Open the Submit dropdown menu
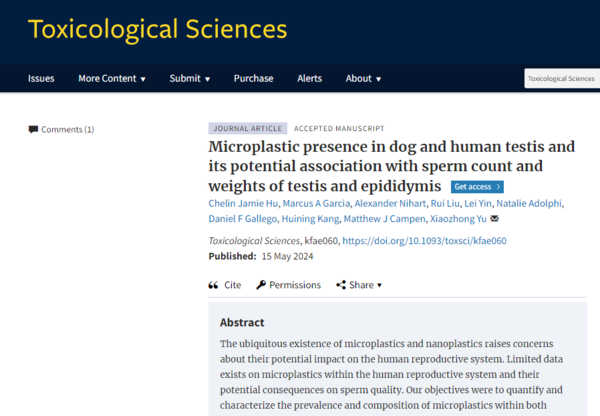 [190, 78]
